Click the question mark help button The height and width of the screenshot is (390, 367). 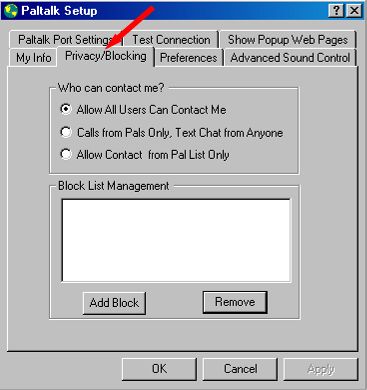click(337, 11)
